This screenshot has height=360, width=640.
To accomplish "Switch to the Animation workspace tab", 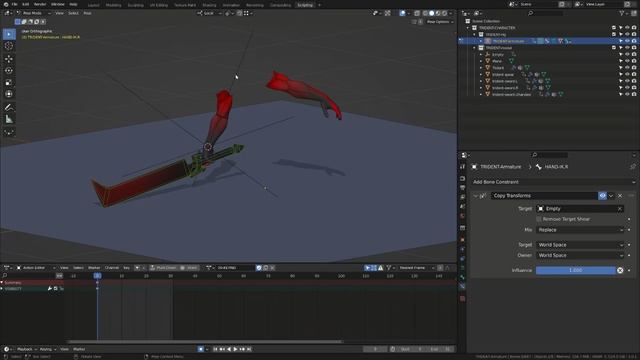I will [231, 5].
